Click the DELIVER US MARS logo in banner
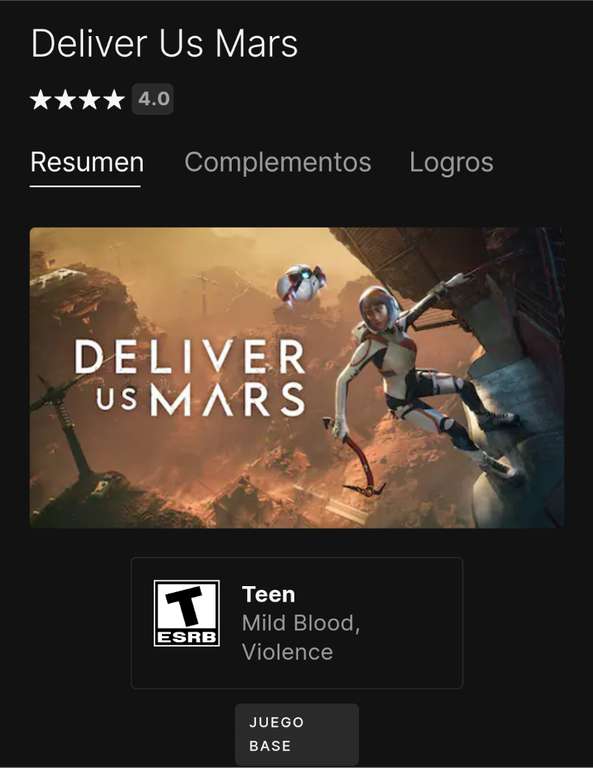The image size is (593, 768). pos(190,378)
